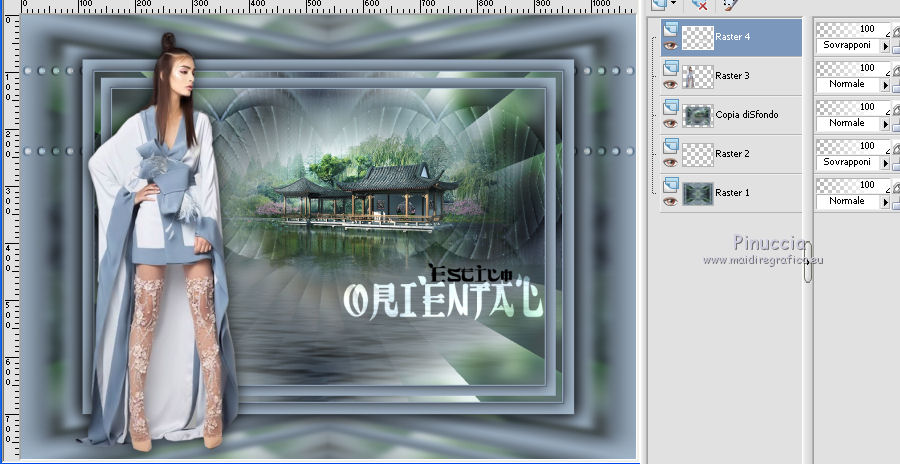Select layer name Raster 2

pyautogui.click(x=732, y=154)
